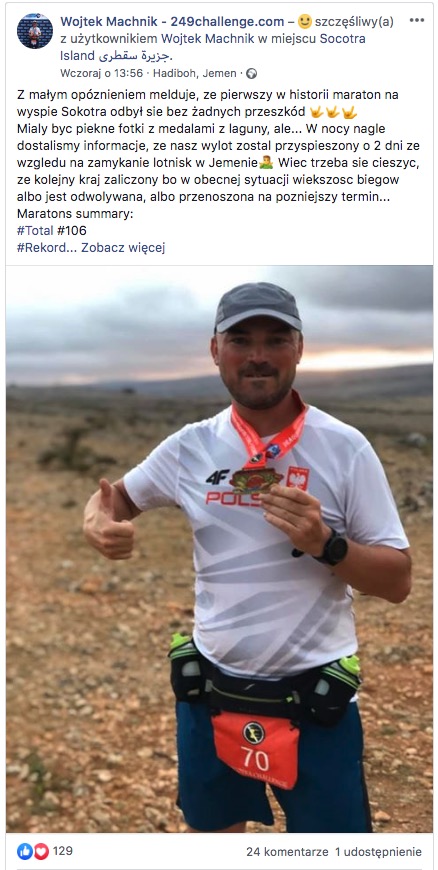Image resolution: width=438 pixels, height=870 pixels.
Task: Click the red heart reaction icon
Action: tap(41, 851)
